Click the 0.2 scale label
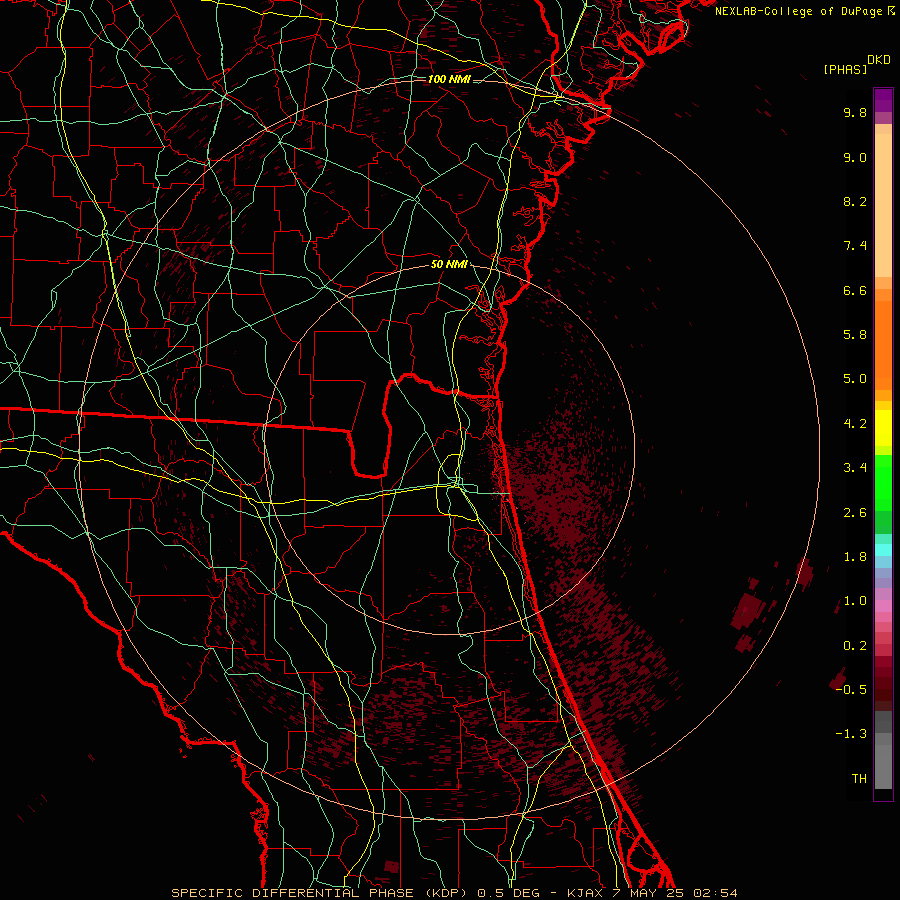Image resolution: width=900 pixels, height=900 pixels. point(855,646)
